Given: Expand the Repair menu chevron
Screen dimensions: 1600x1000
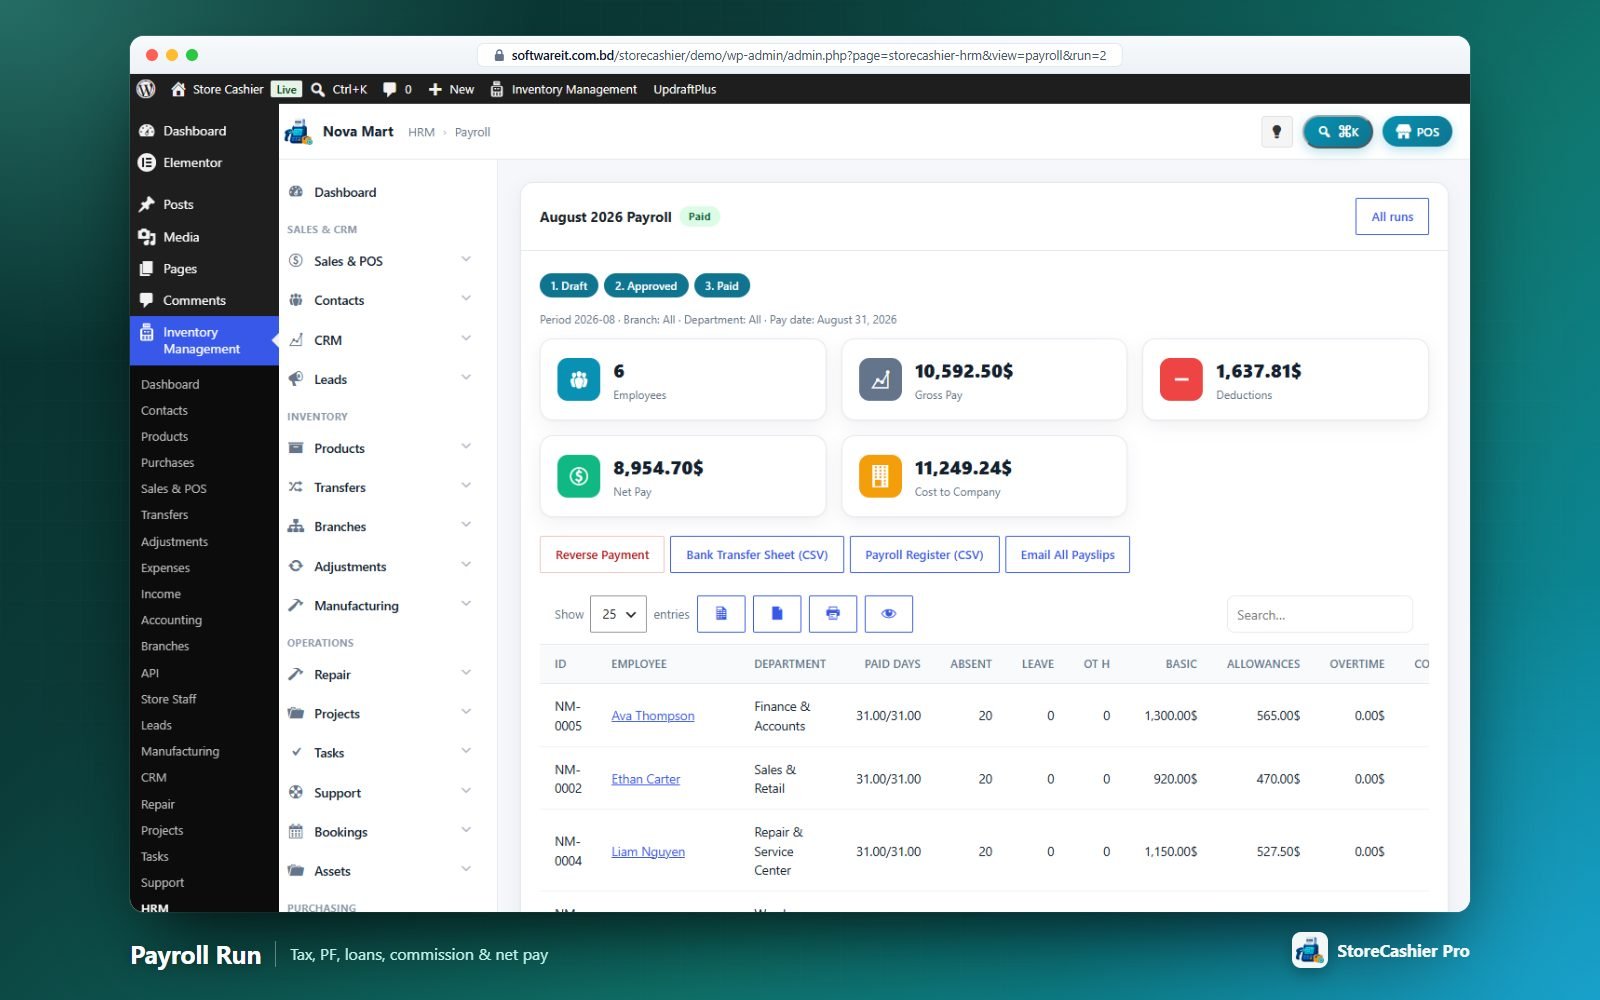Looking at the screenshot, I should [x=466, y=673].
